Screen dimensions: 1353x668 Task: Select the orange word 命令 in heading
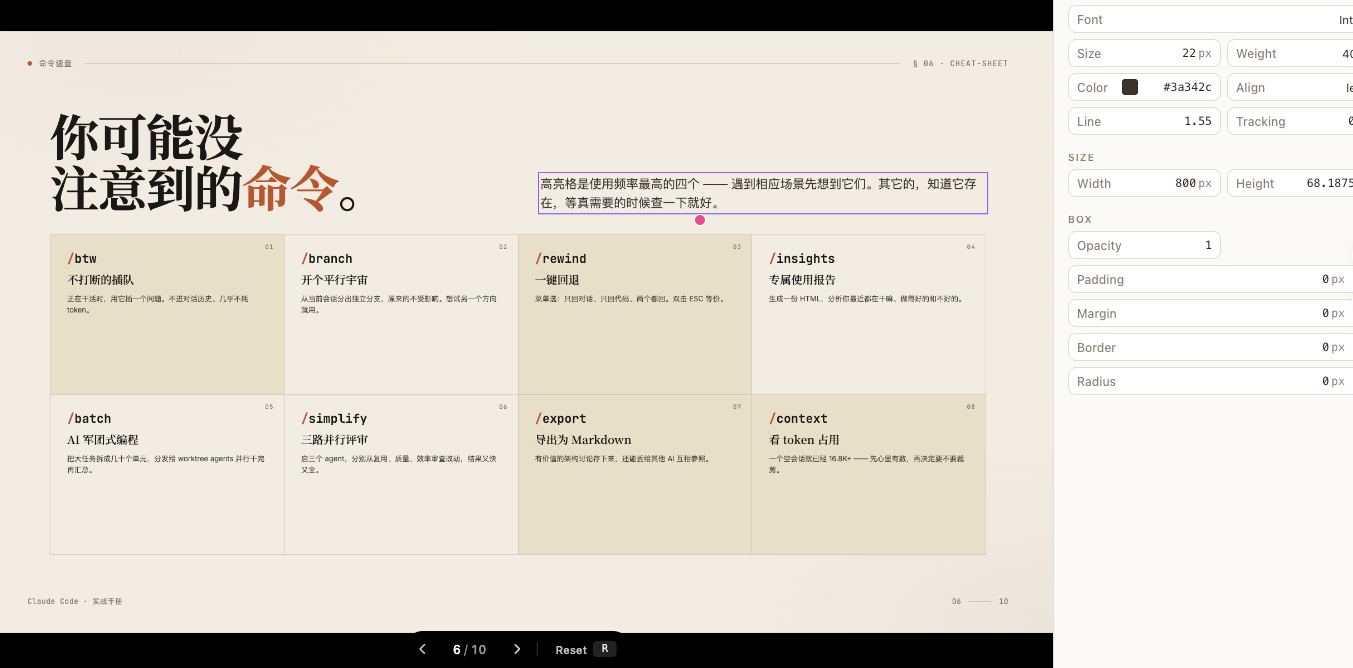[x=290, y=187]
